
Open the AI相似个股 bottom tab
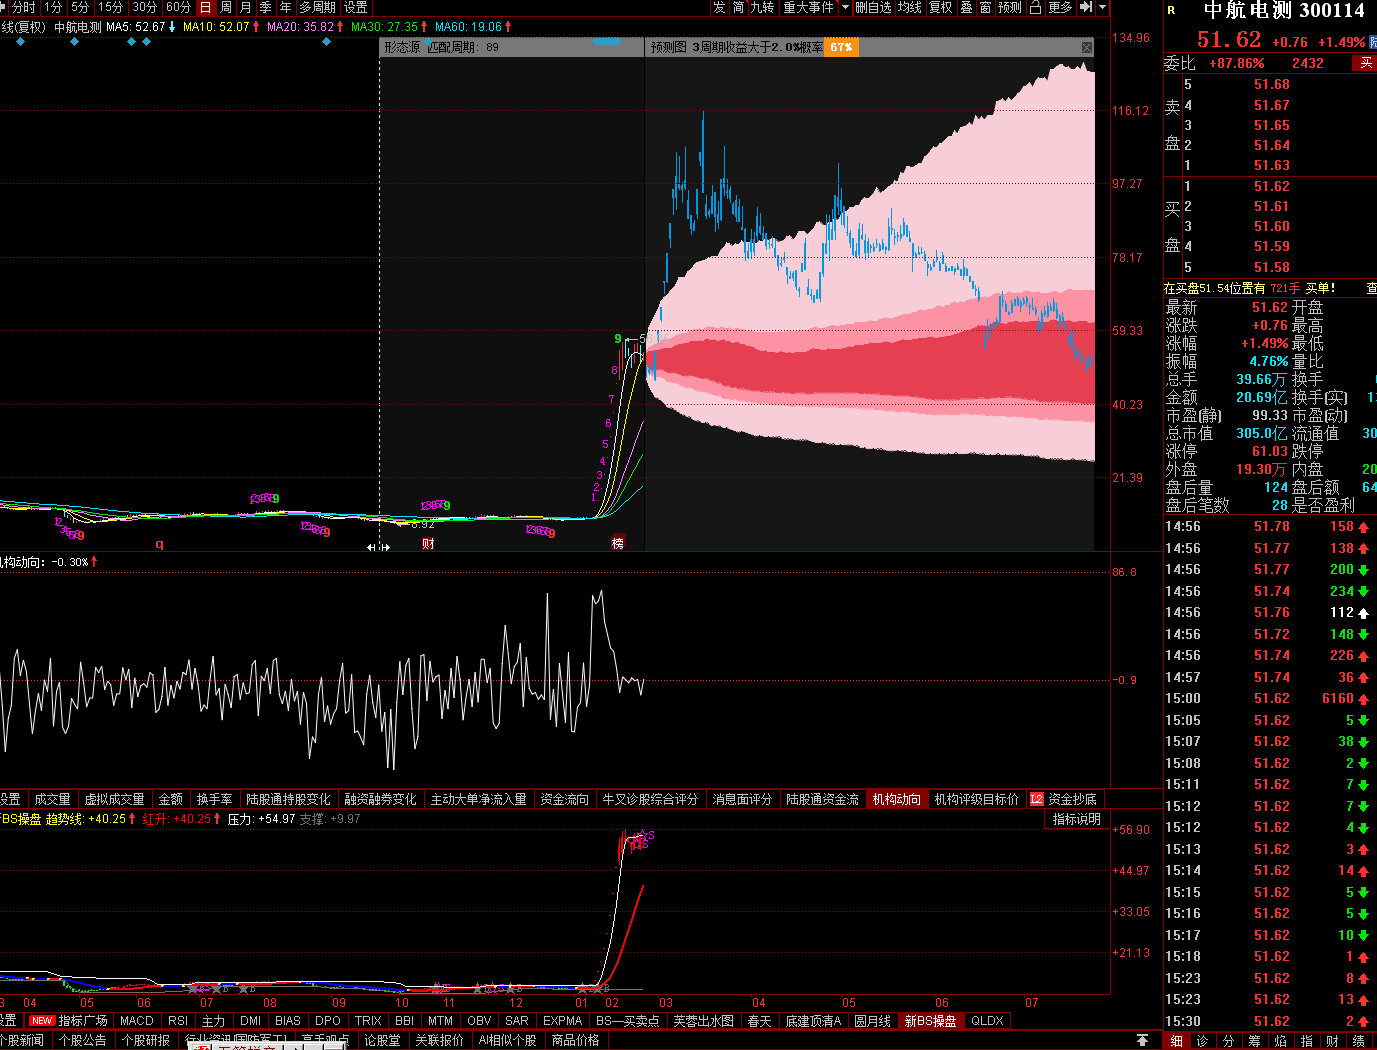click(508, 1040)
